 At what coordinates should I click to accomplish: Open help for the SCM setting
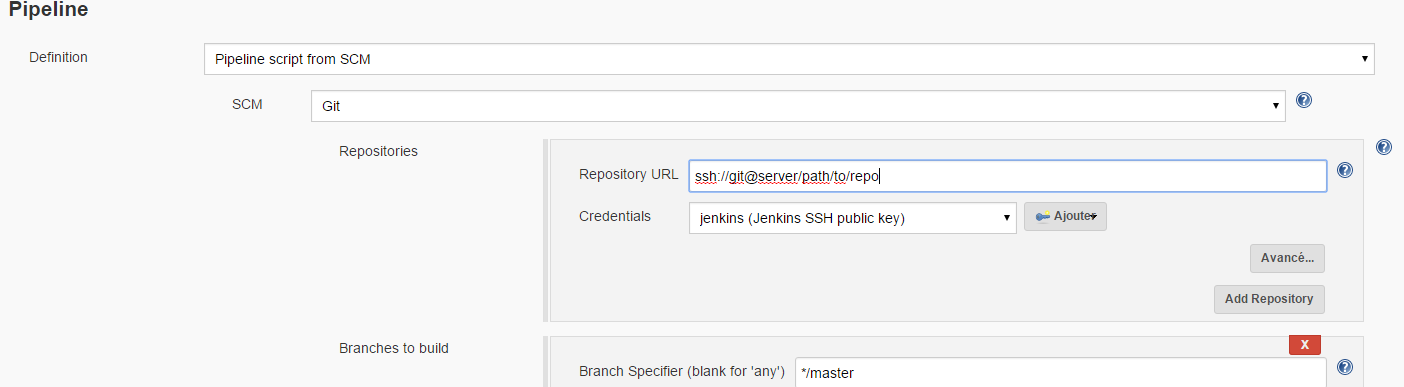pos(1304,101)
